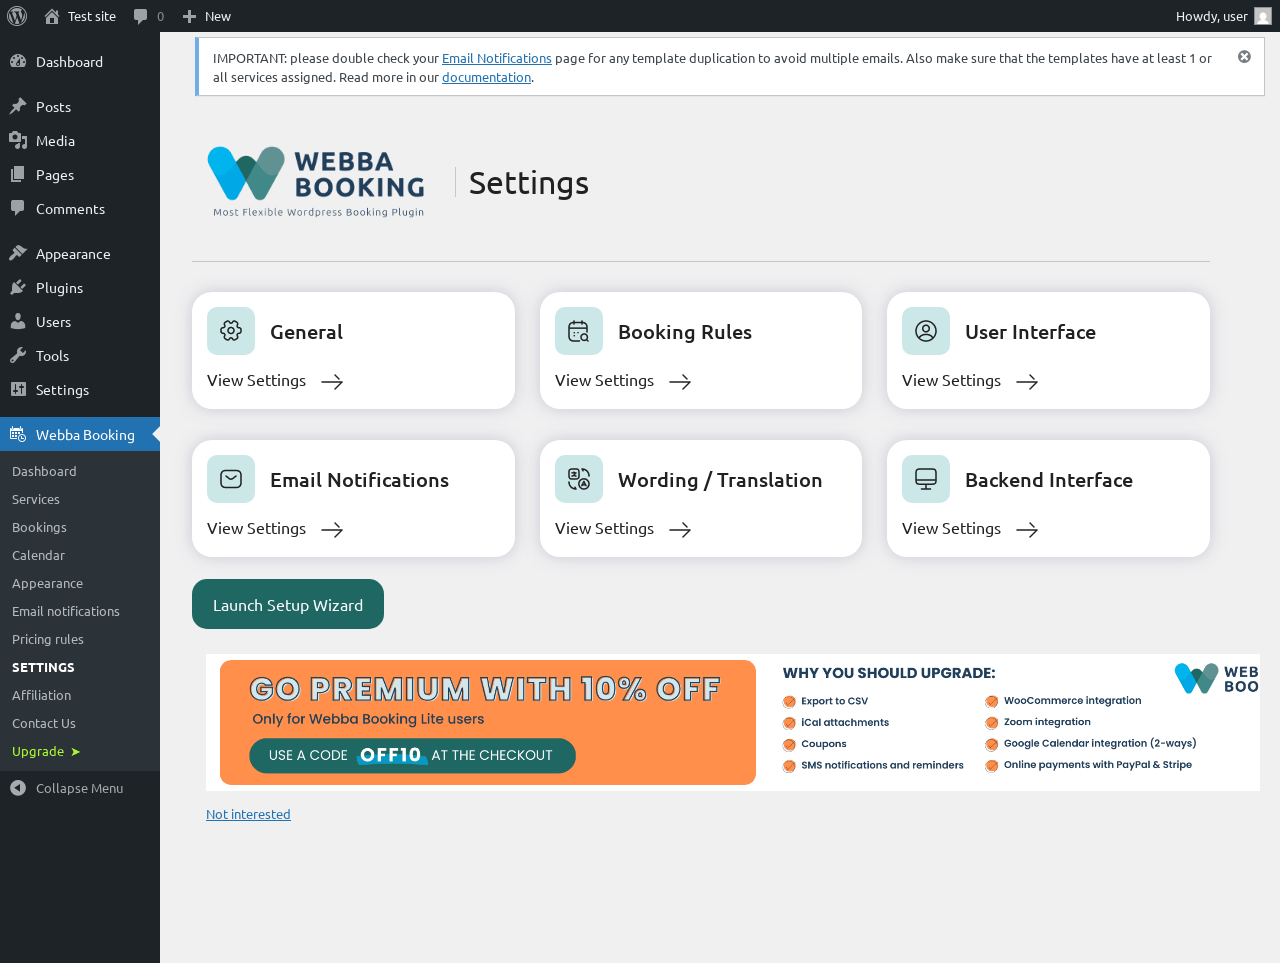Click the arrow in User Interface card

(x=1027, y=382)
